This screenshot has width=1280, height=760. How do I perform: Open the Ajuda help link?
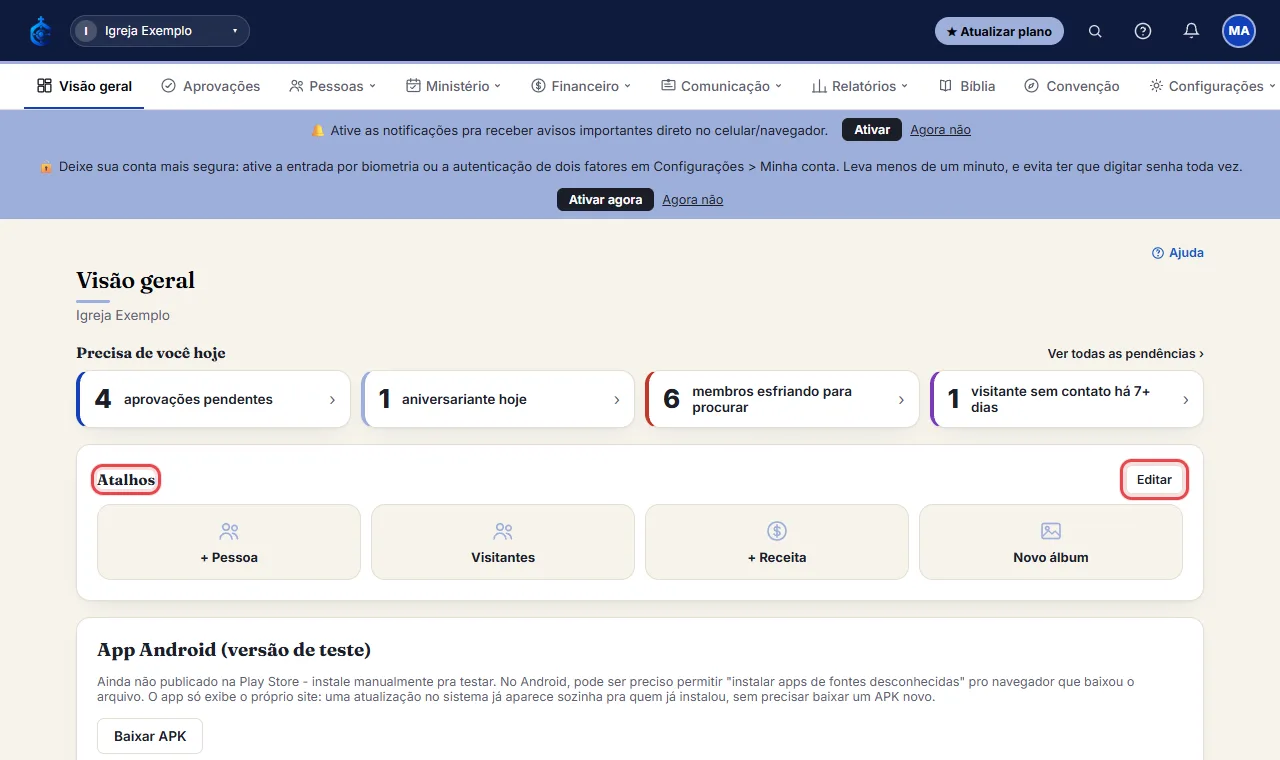tap(1178, 253)
